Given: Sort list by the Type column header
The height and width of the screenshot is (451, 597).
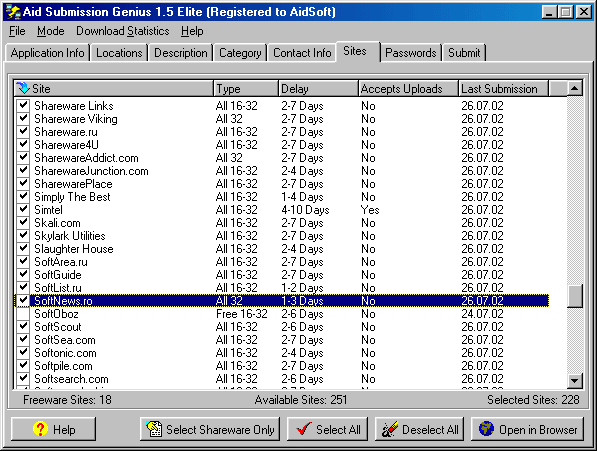Looking at the screenshot, I should pos(246,88).
